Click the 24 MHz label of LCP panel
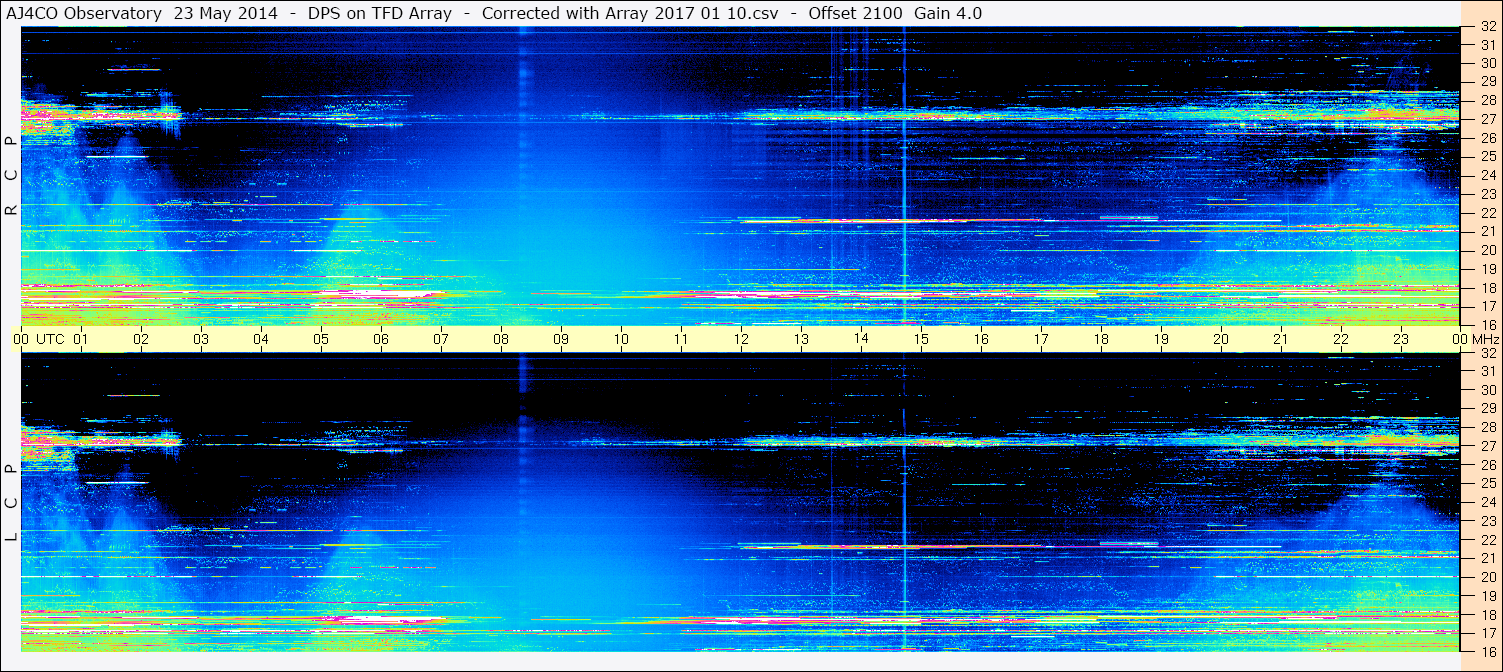Image resolution: width=1503 pixels, height=672 pixels. pyautogui.click(x=1487, y=502)
